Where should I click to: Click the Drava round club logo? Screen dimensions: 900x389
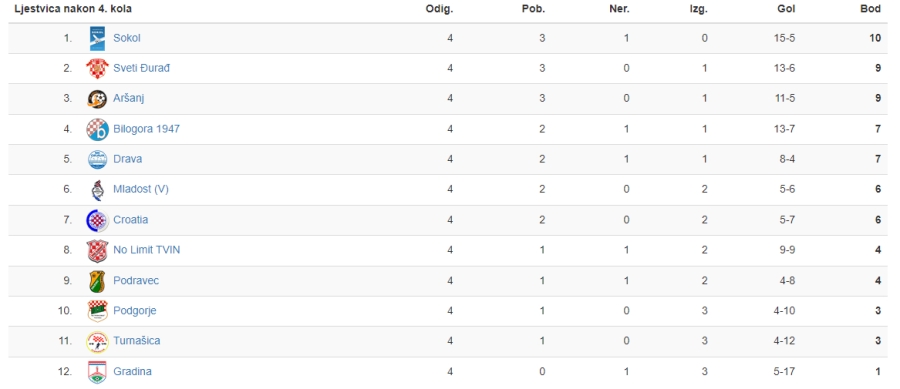point(98,160)
